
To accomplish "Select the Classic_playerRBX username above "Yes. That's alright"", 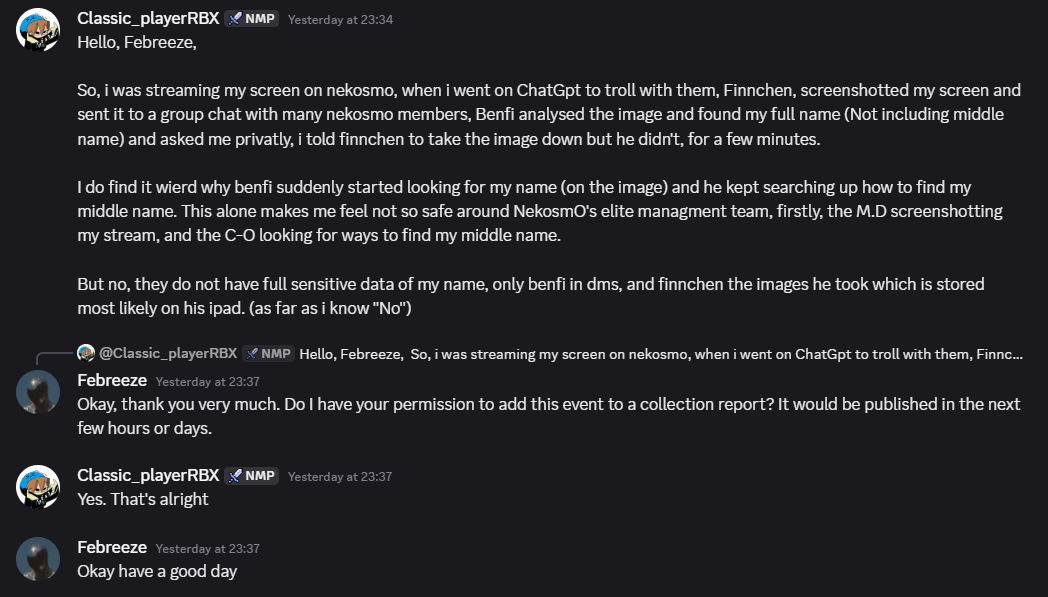I will [x=148, y=476].
